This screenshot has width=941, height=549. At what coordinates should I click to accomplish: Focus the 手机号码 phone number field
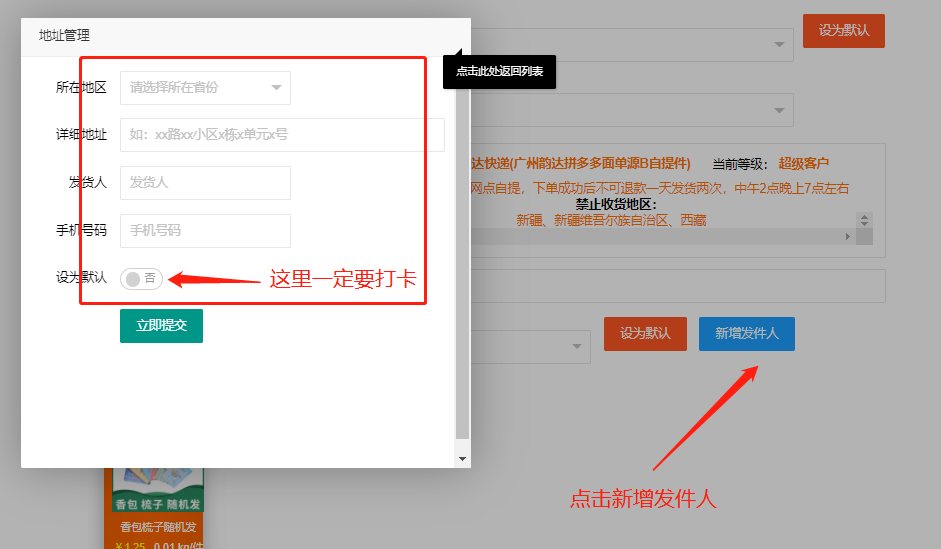pos(205,231)
